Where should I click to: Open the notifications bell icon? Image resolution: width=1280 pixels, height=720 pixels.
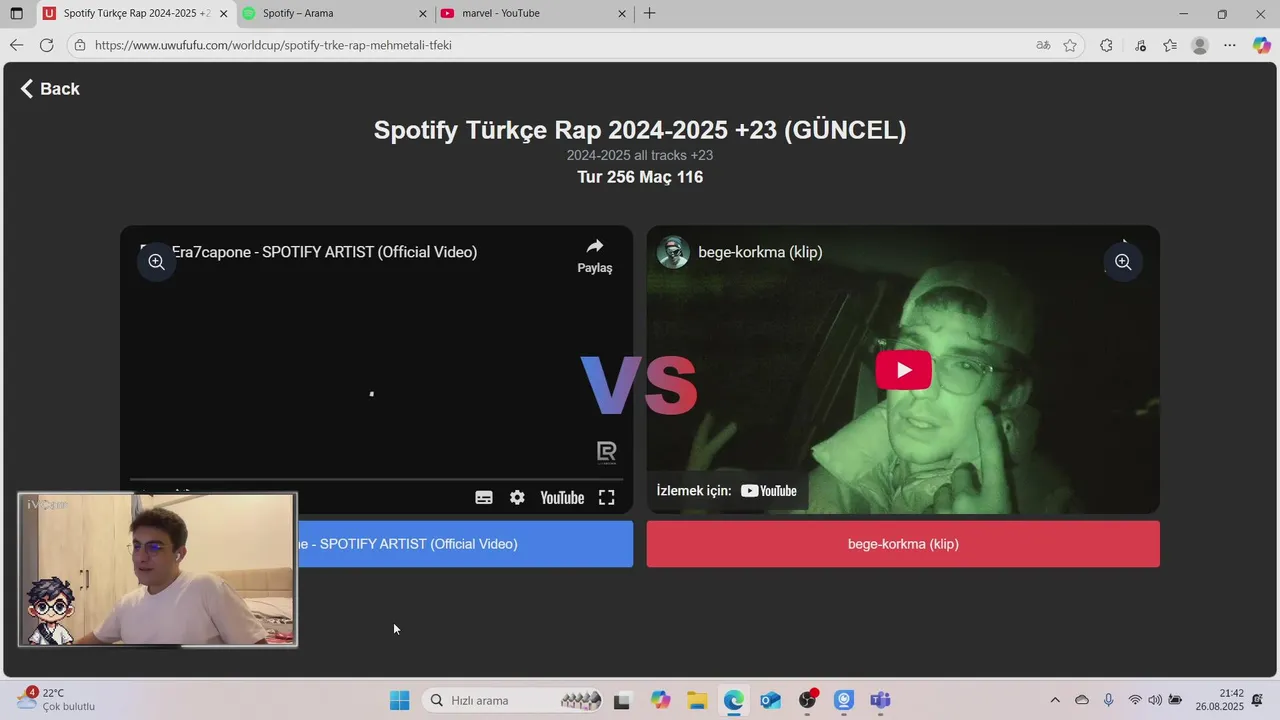coord(1258,700)
